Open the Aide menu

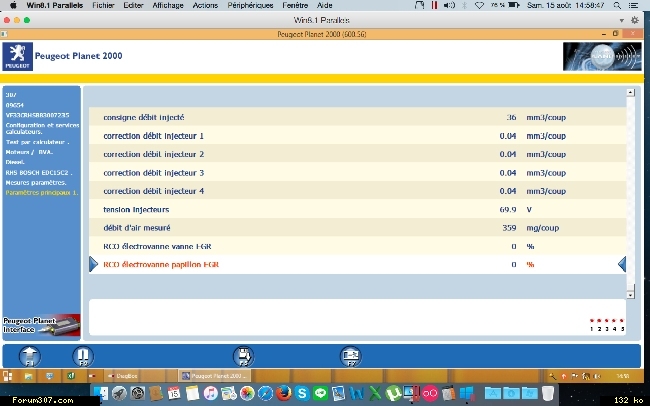tap(325, 5)
